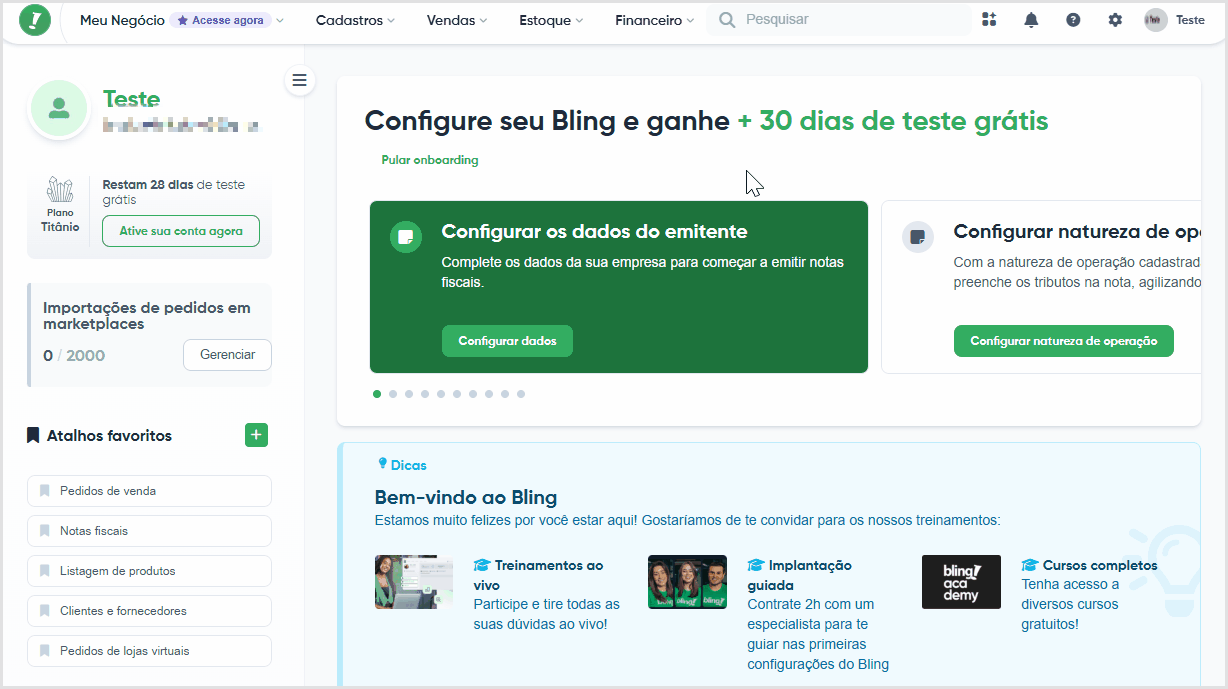Image resolution: width=1228 pixels, height=689 pixels.
Task: Click bookmark icon beside Pedidos de lojas virtuais
Action: [x=44, y=651]
